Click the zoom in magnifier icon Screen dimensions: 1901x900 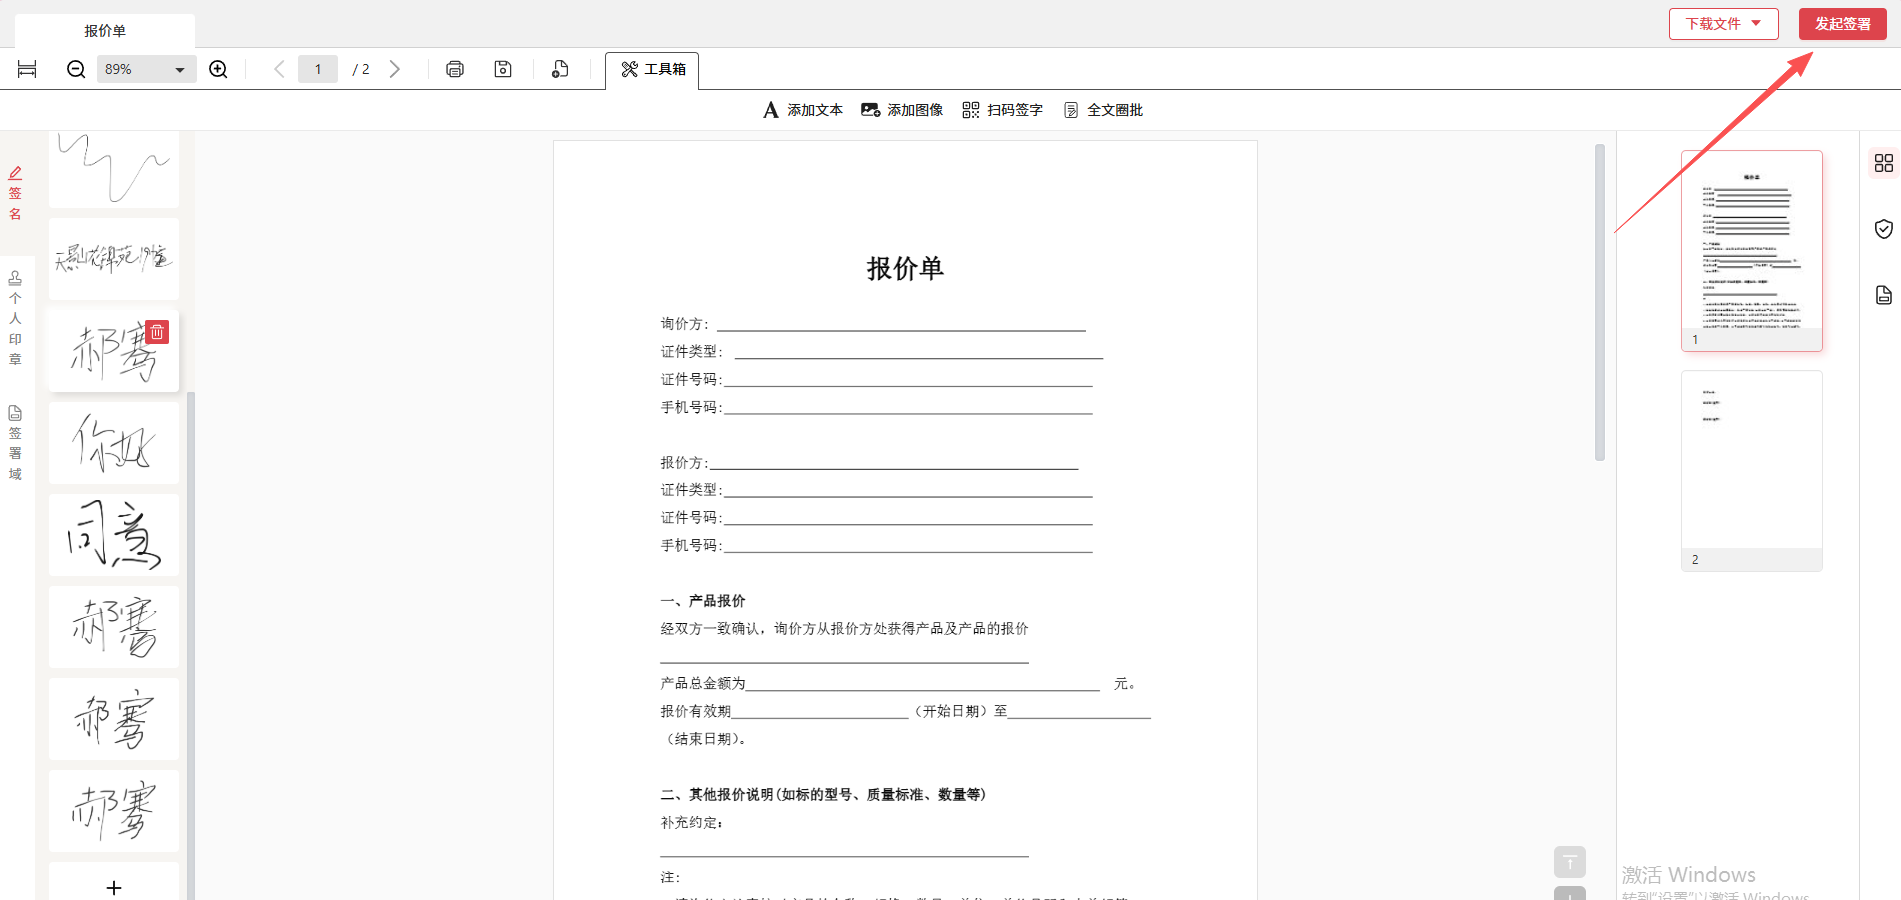point(218,69)
